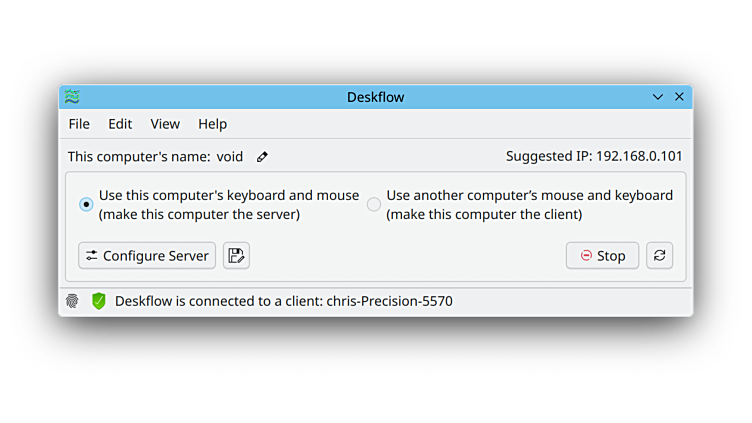Viewport: 752px width, 423px height.
Task: Stop the running Deskflow server
Action: coord(602,256)
